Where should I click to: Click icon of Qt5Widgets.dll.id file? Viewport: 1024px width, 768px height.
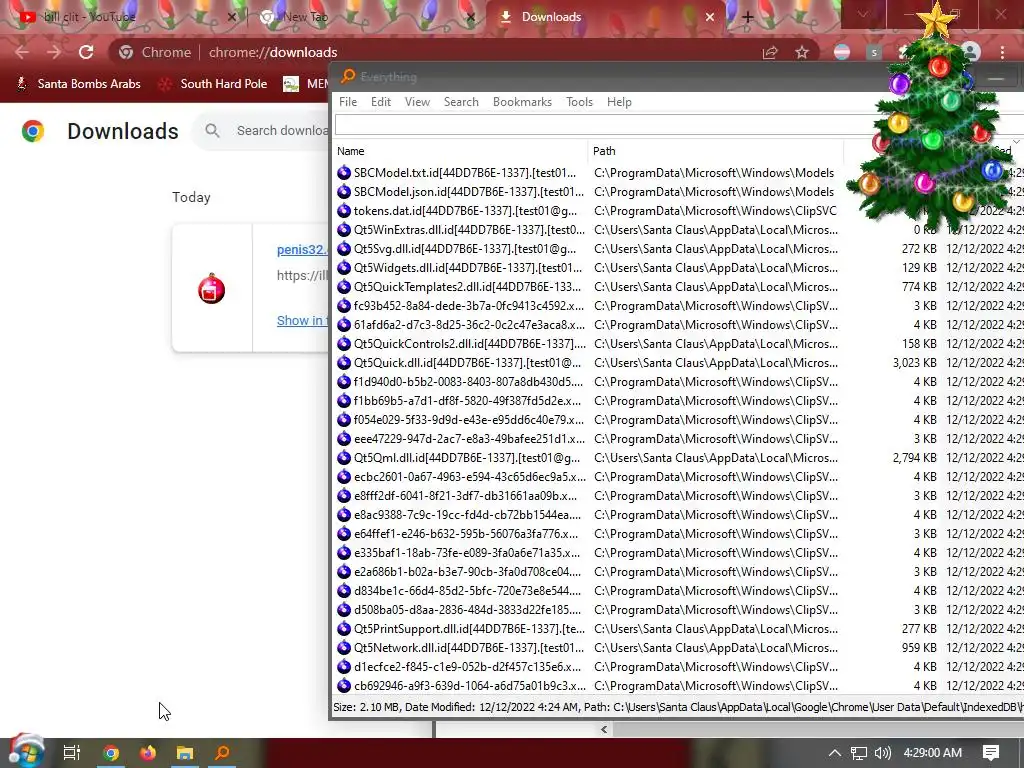coord(344,268)
